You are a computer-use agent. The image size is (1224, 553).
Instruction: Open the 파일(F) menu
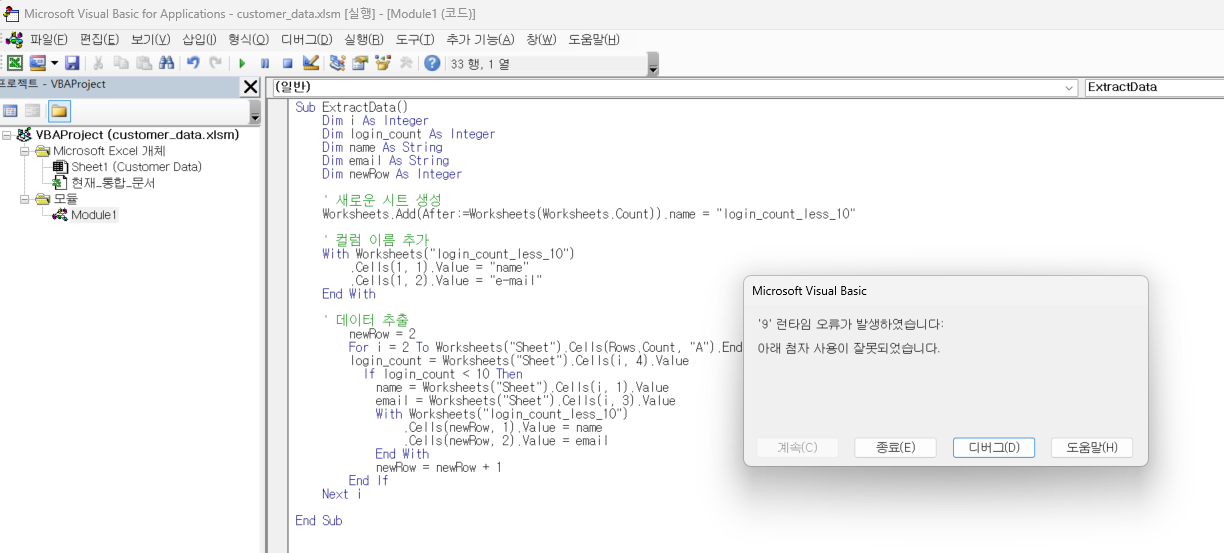(49, 40)
